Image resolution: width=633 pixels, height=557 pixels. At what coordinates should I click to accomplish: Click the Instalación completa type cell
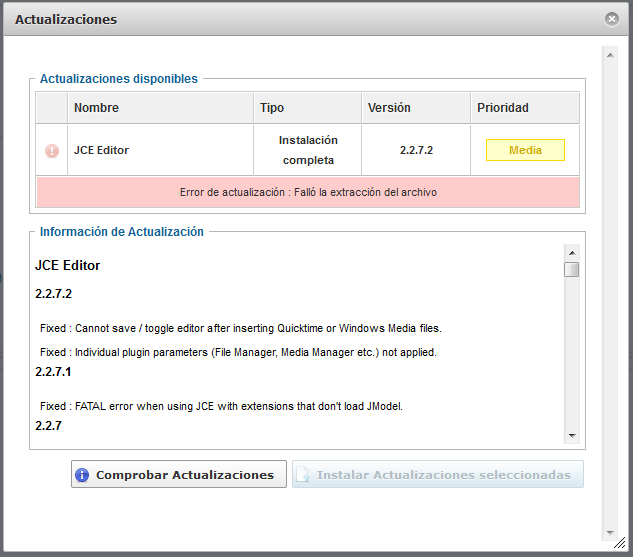[x=308, y=150]
